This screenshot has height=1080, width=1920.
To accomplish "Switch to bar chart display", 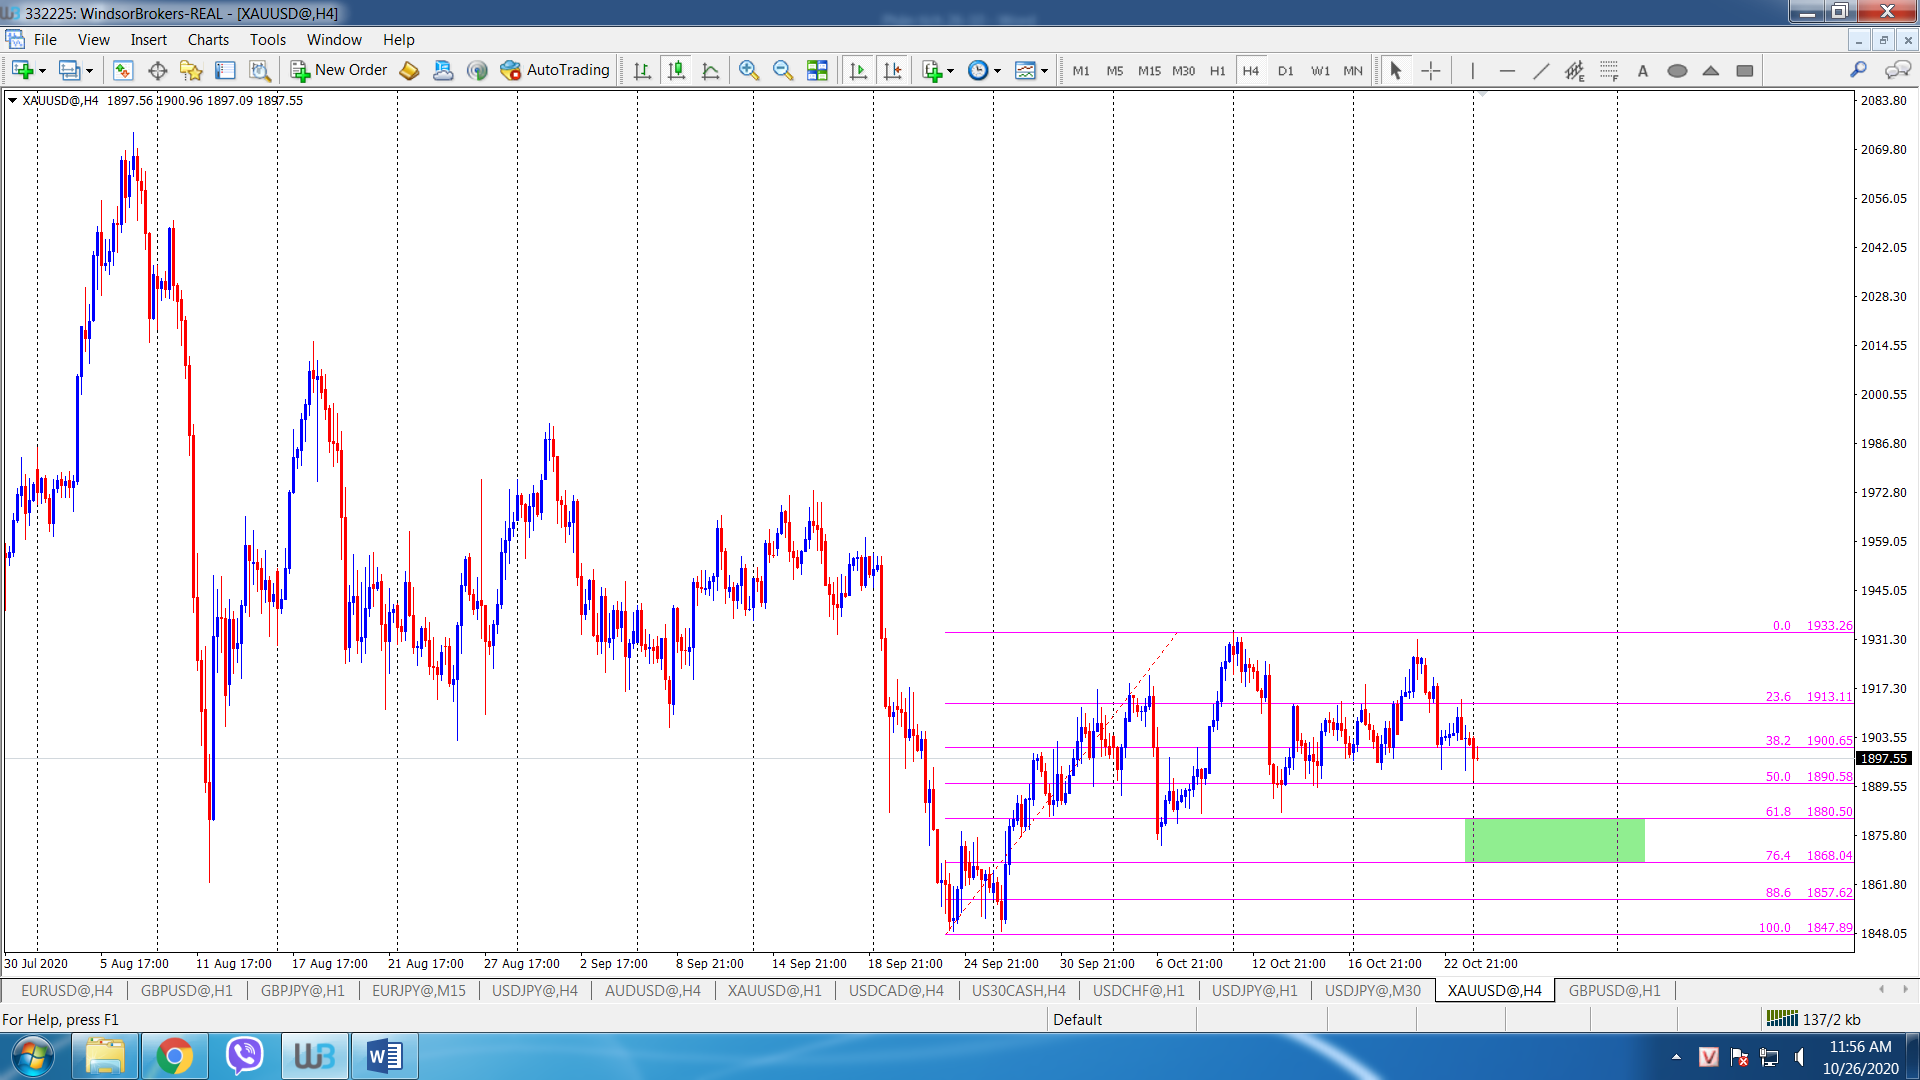I will click(x=642, y=70).
